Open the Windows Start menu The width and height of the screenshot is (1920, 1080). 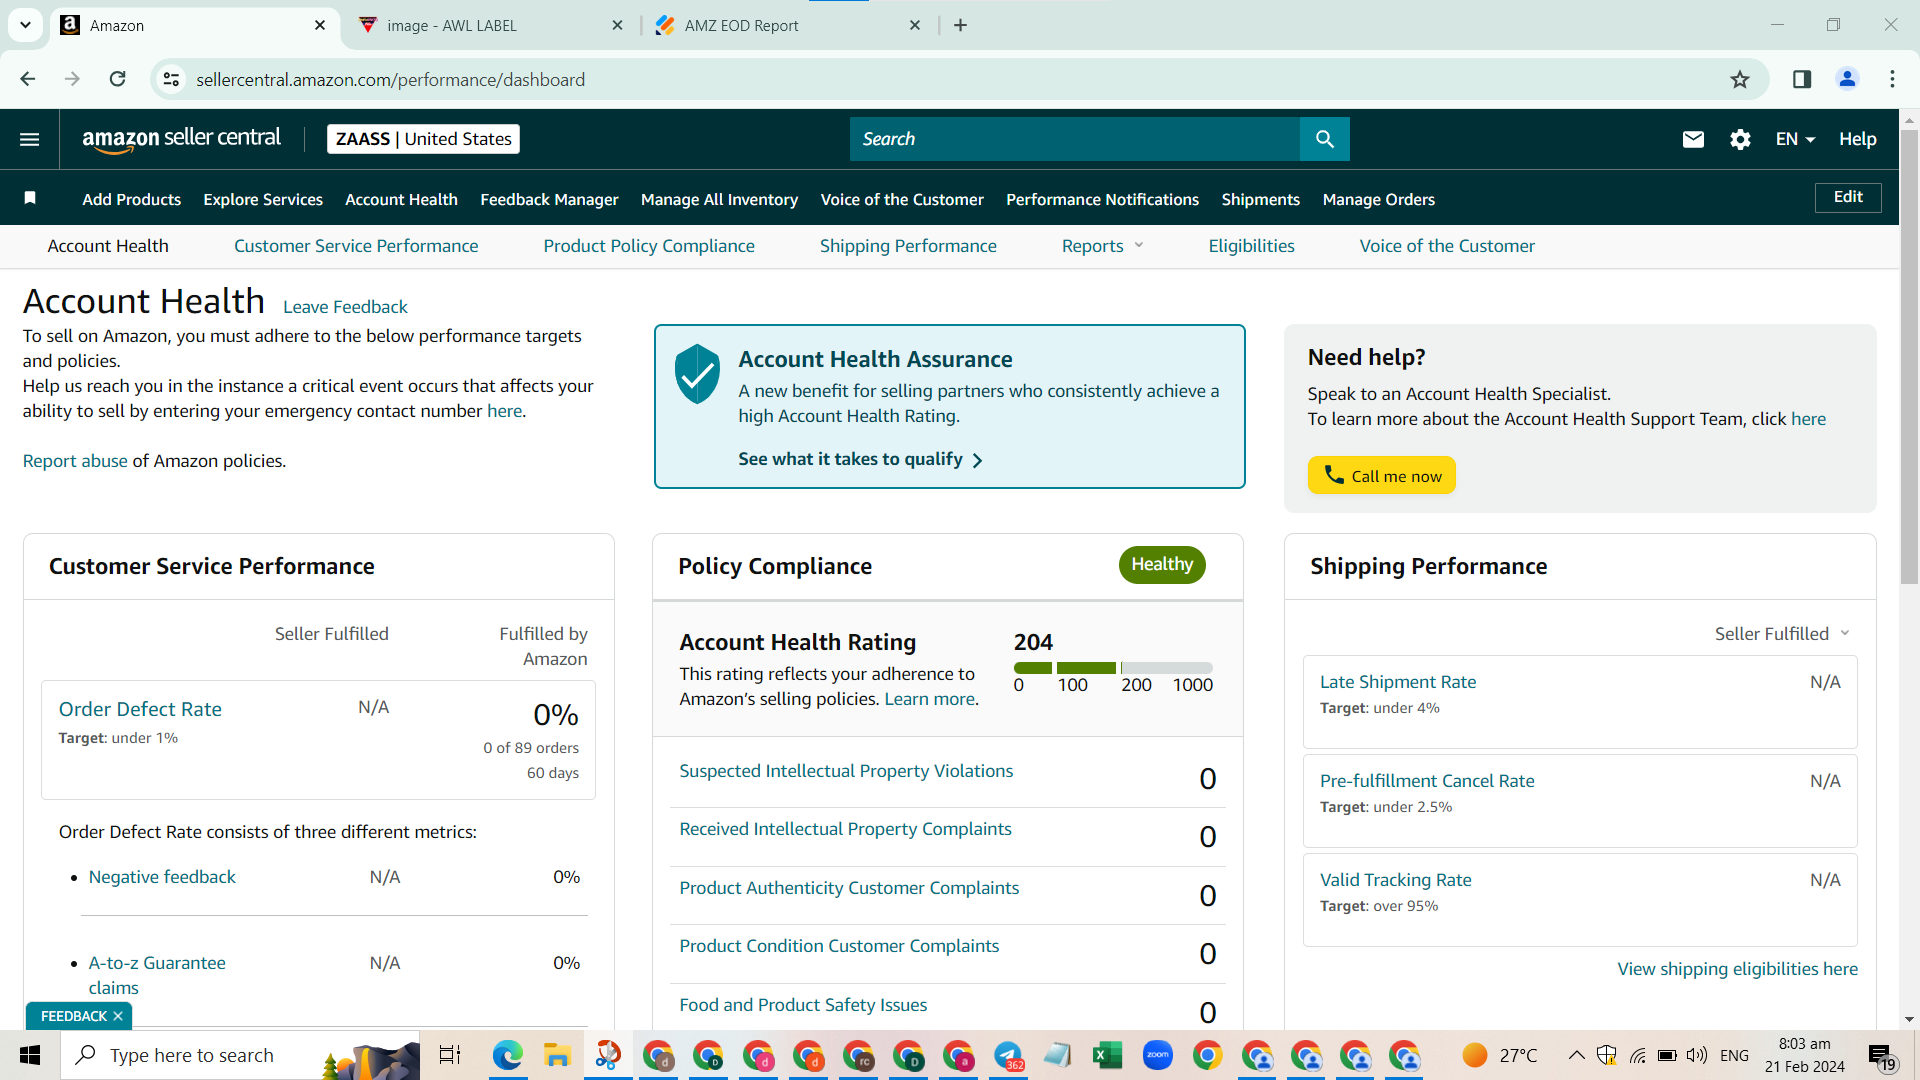(30, 1055)
